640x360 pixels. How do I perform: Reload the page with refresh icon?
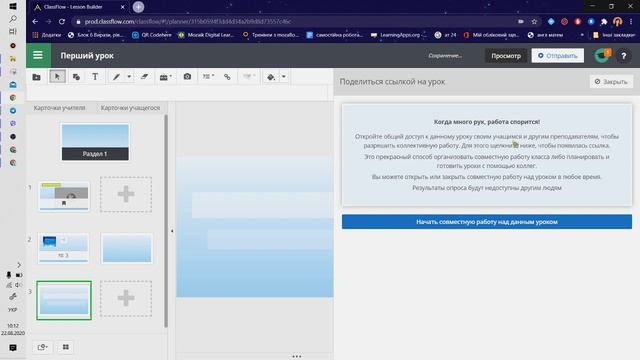[x=62, y=22]
